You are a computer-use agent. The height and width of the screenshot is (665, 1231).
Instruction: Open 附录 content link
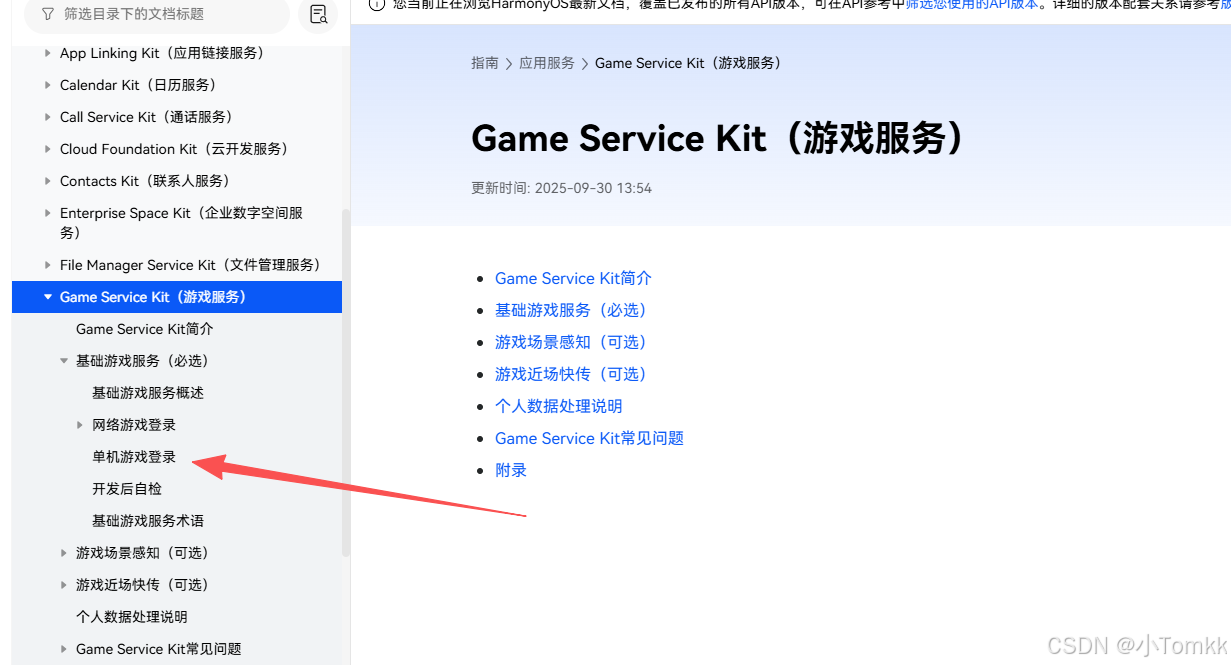[511, 470]
